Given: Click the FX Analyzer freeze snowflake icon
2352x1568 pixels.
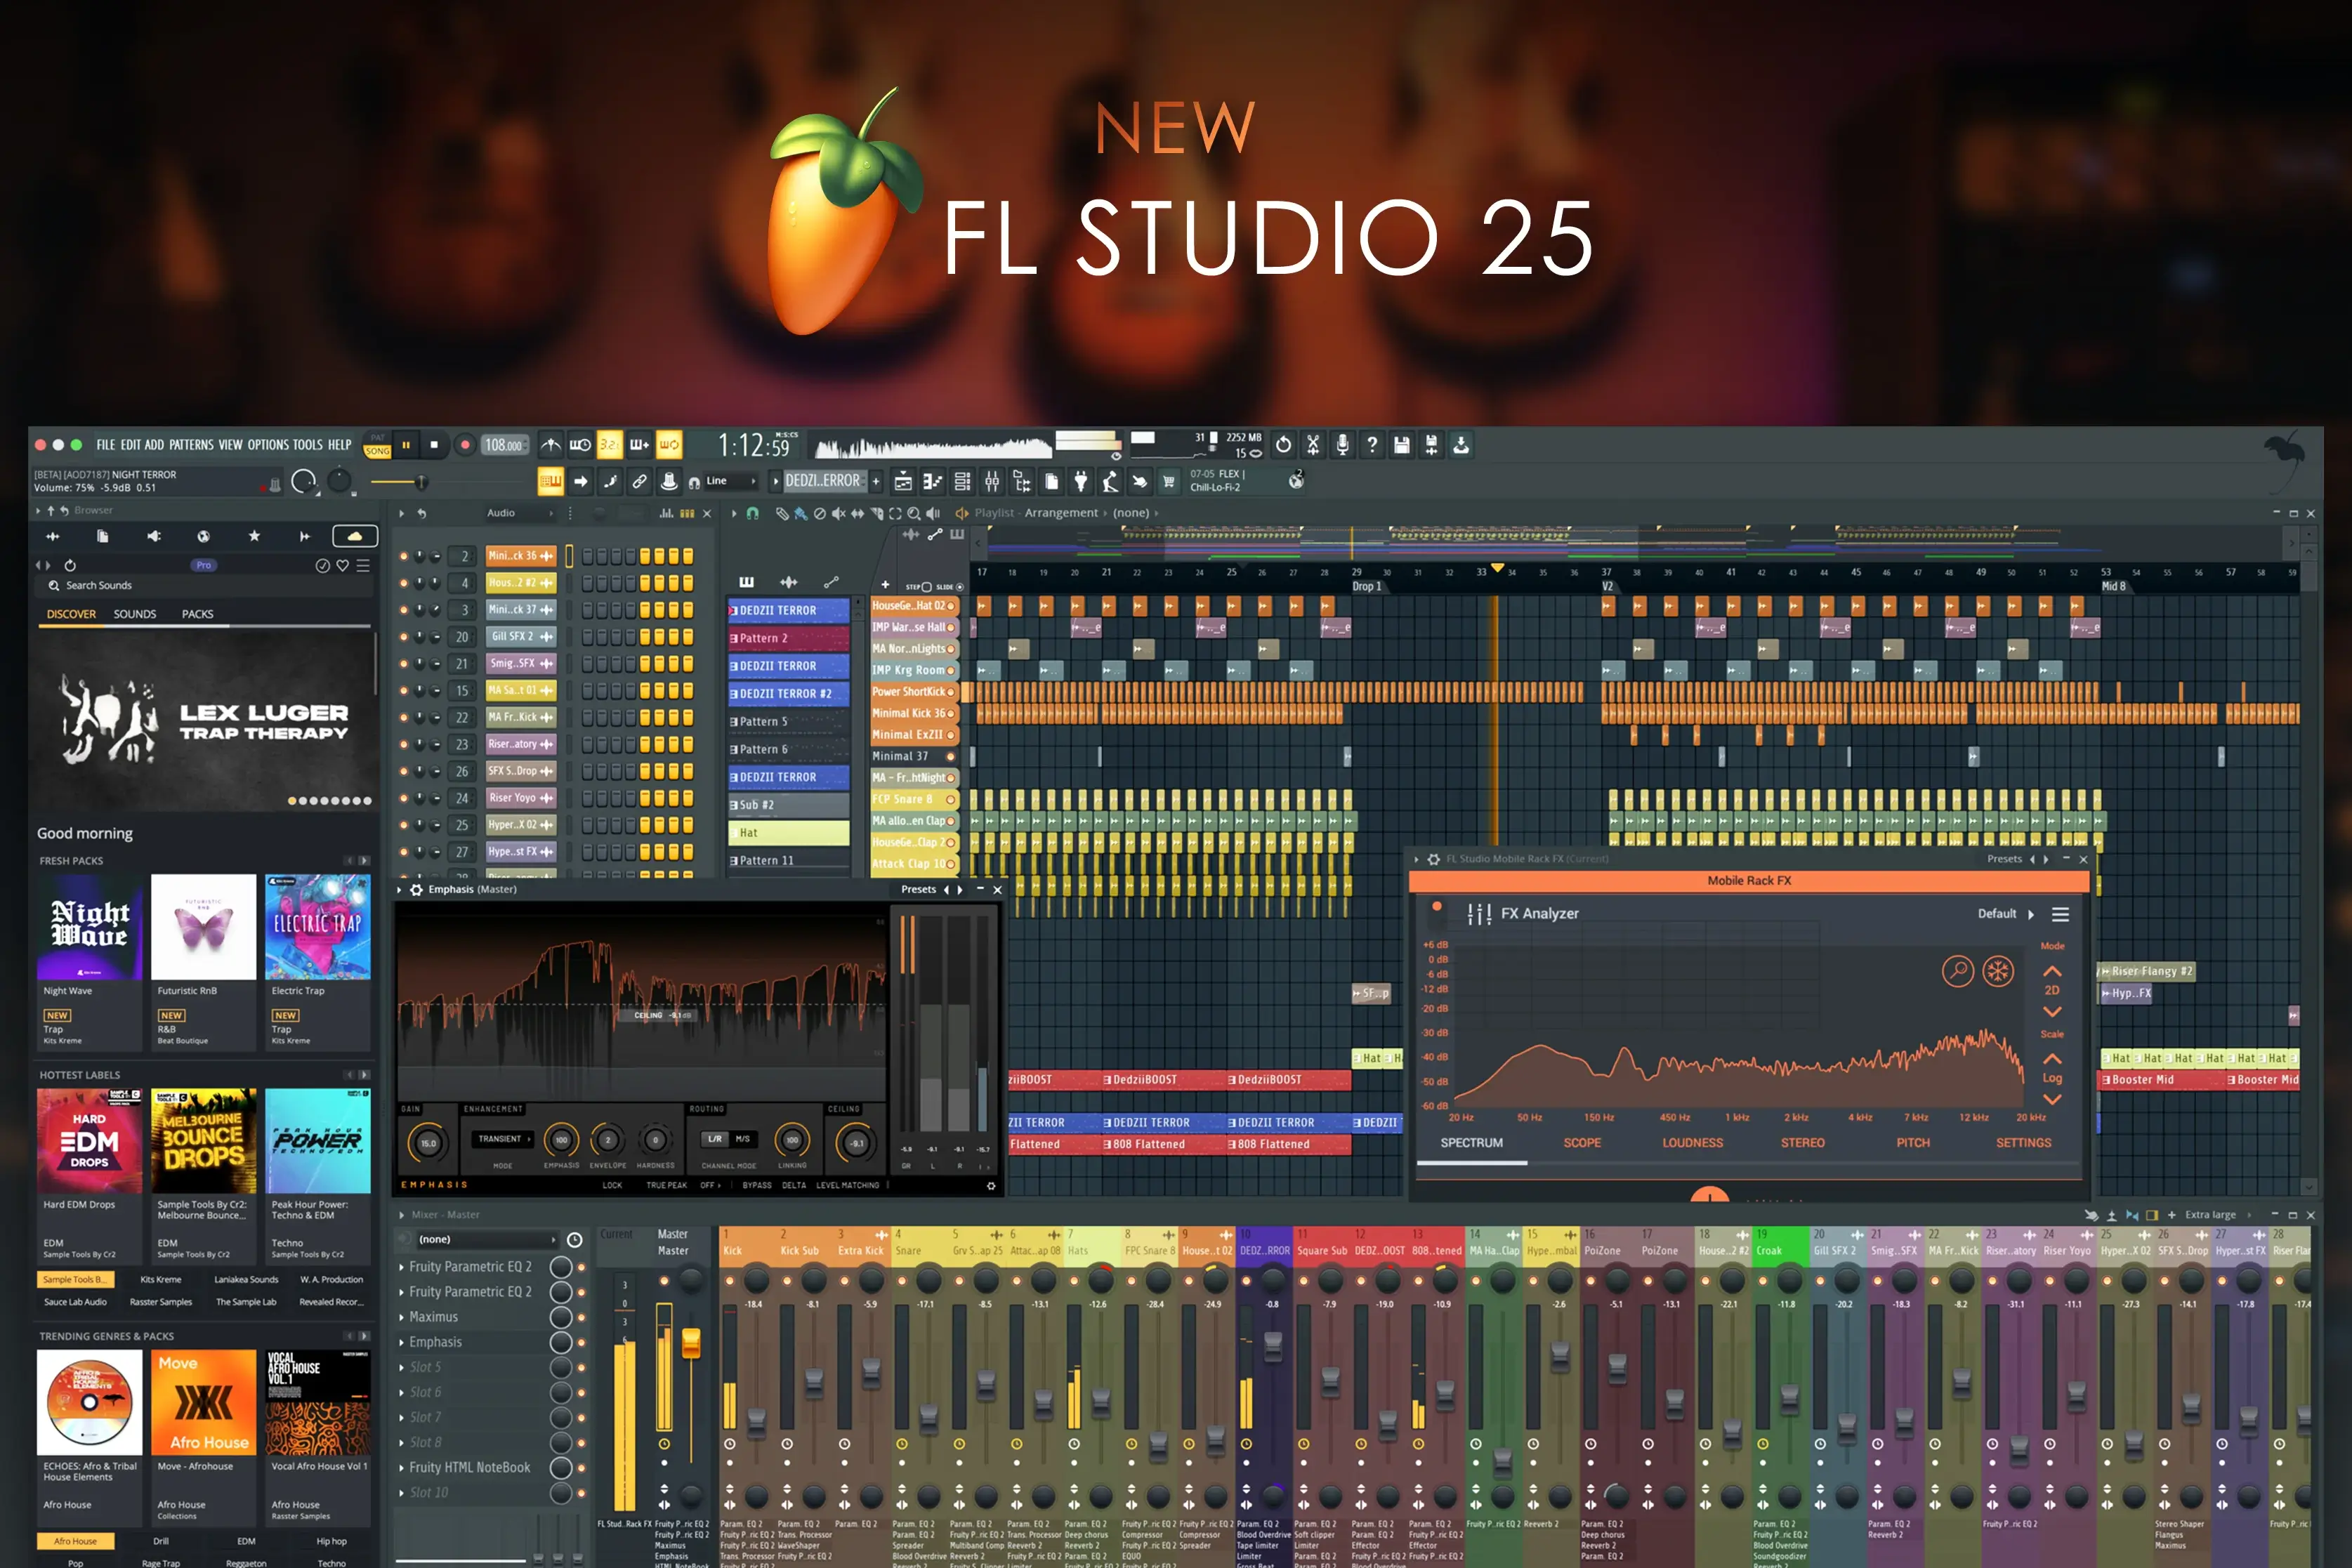Looking at the screenshot, I should click(1997, 971).
